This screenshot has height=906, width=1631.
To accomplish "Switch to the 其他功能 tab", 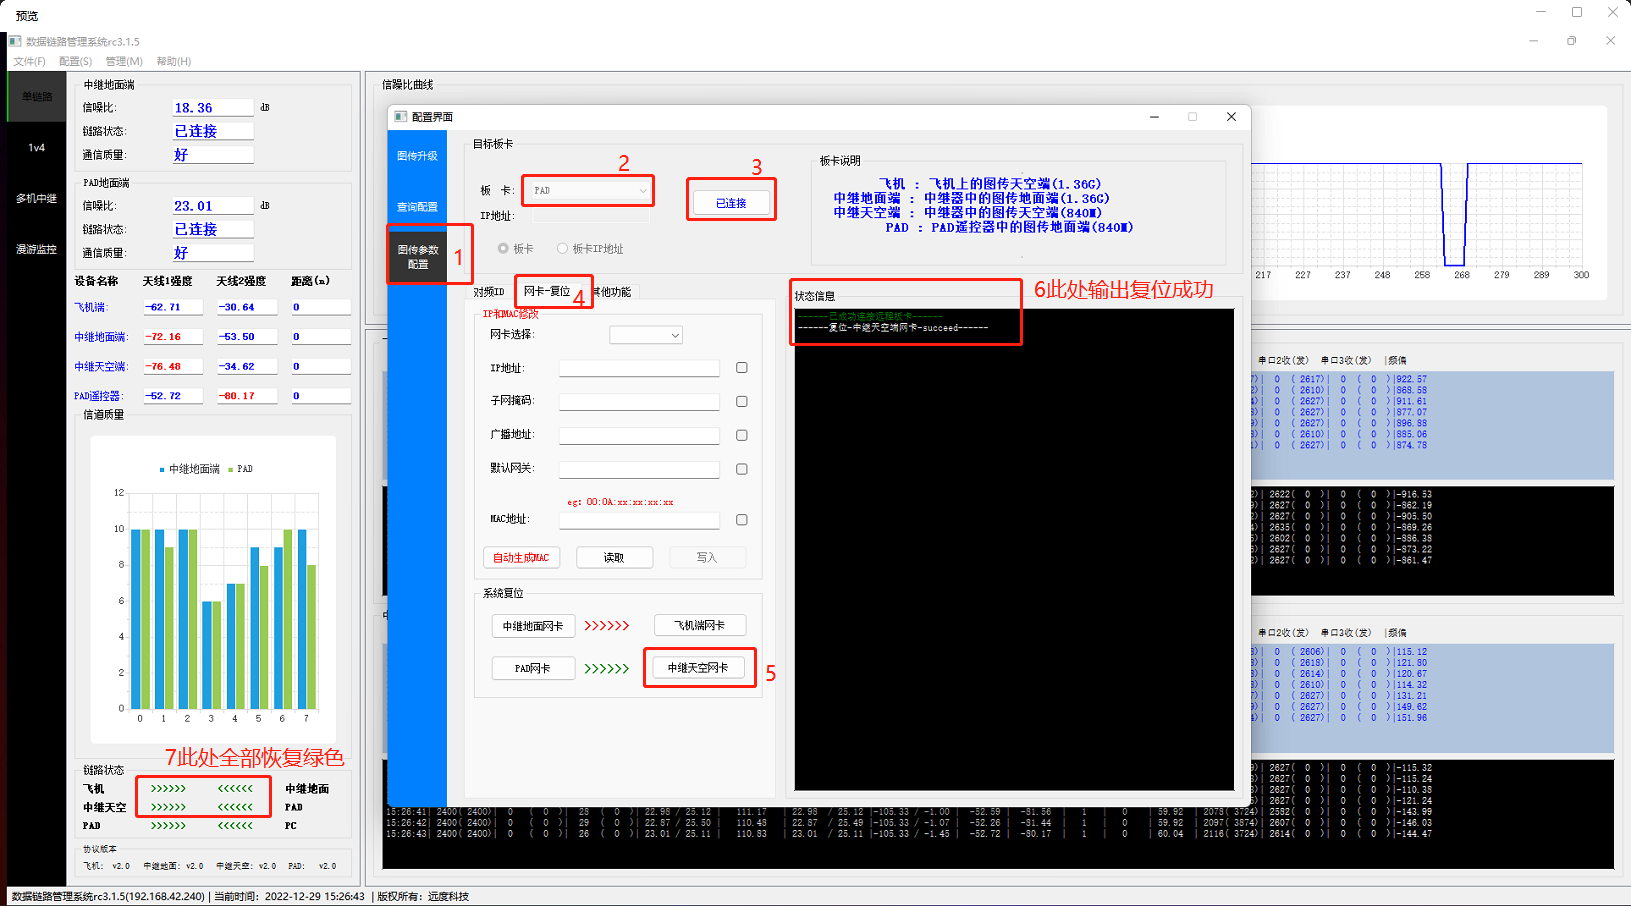I will coord(612,292).
